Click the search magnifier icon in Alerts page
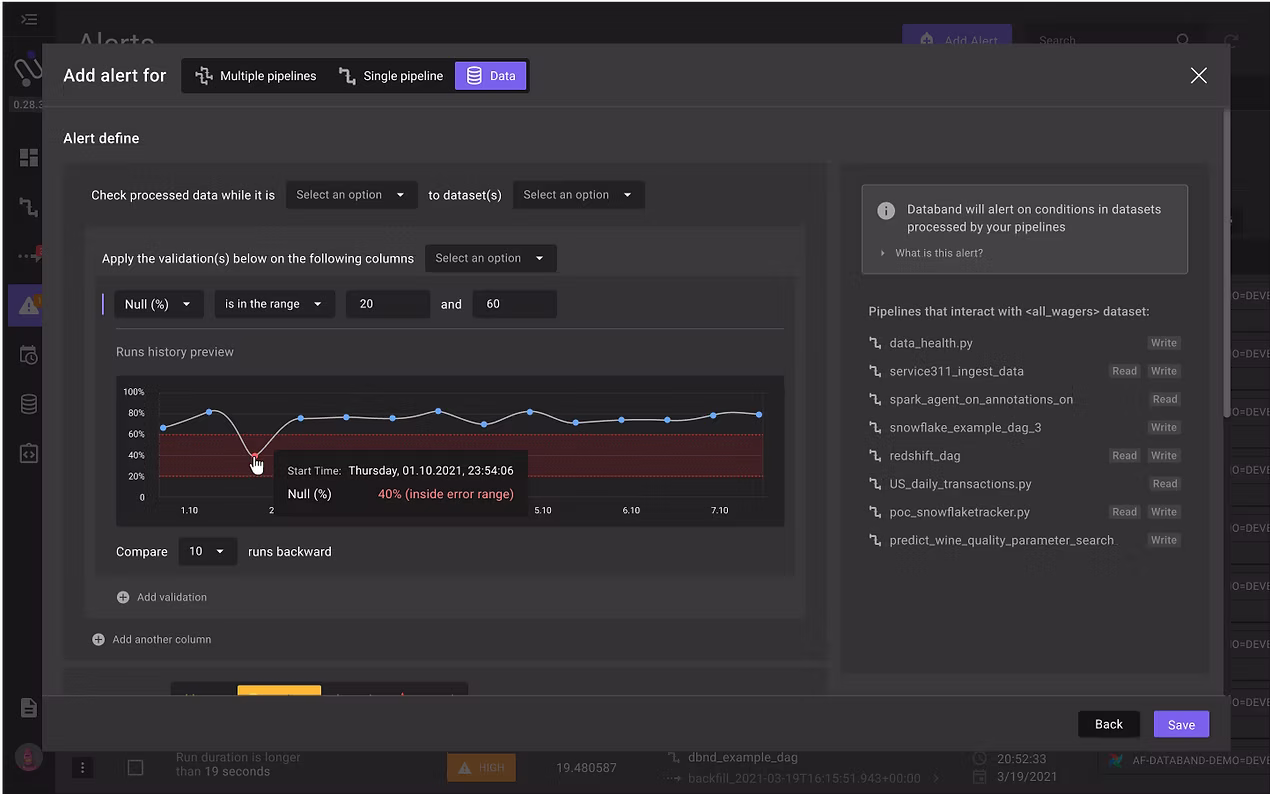The width and height of the screenshot is (1270, 794). (x=1183, y=40)
